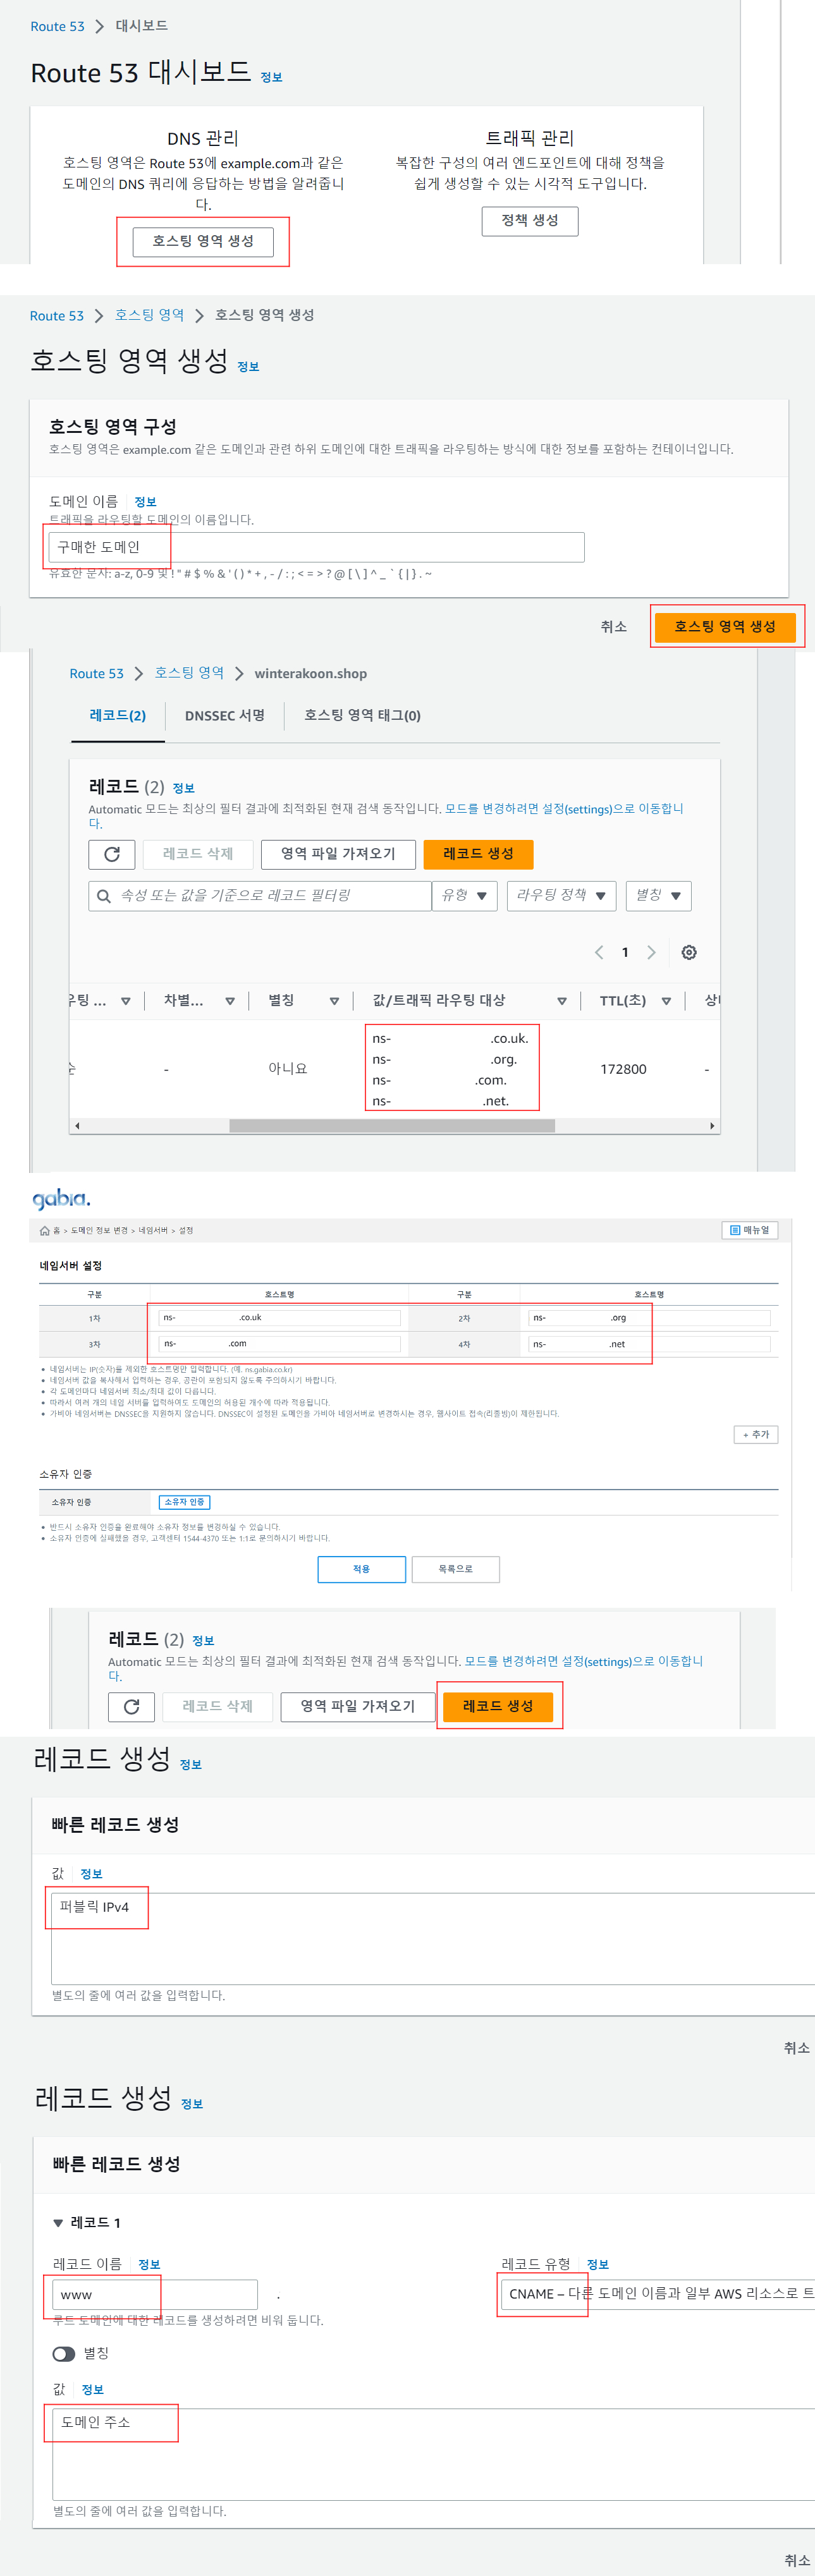Sort by 값/트래픽 라우팅 대상 column arrow
Image resolution: width=815 pixels, height=2576 pixels.
coord(562,1001)
